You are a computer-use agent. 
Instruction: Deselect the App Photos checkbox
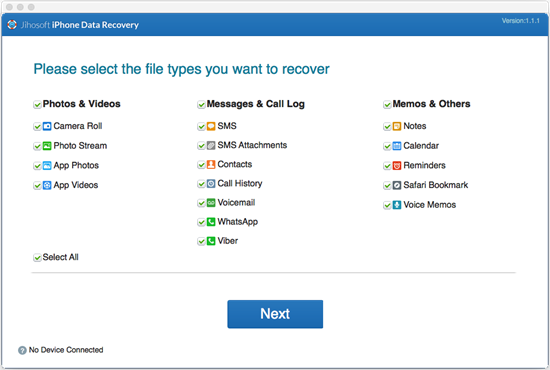pos(37,166)
